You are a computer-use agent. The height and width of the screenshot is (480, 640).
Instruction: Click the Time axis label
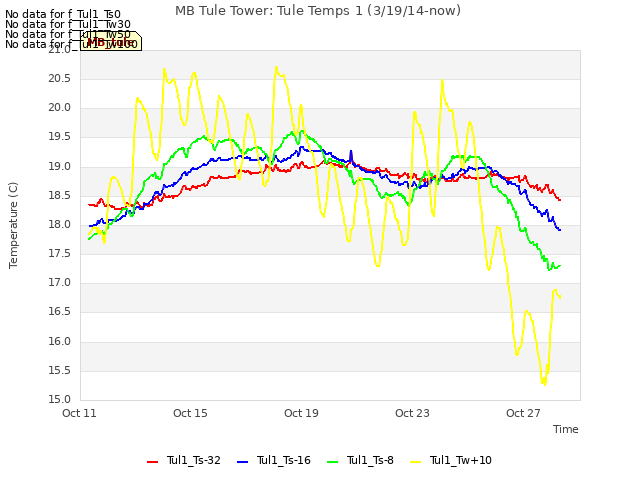(x=566, y=429)
